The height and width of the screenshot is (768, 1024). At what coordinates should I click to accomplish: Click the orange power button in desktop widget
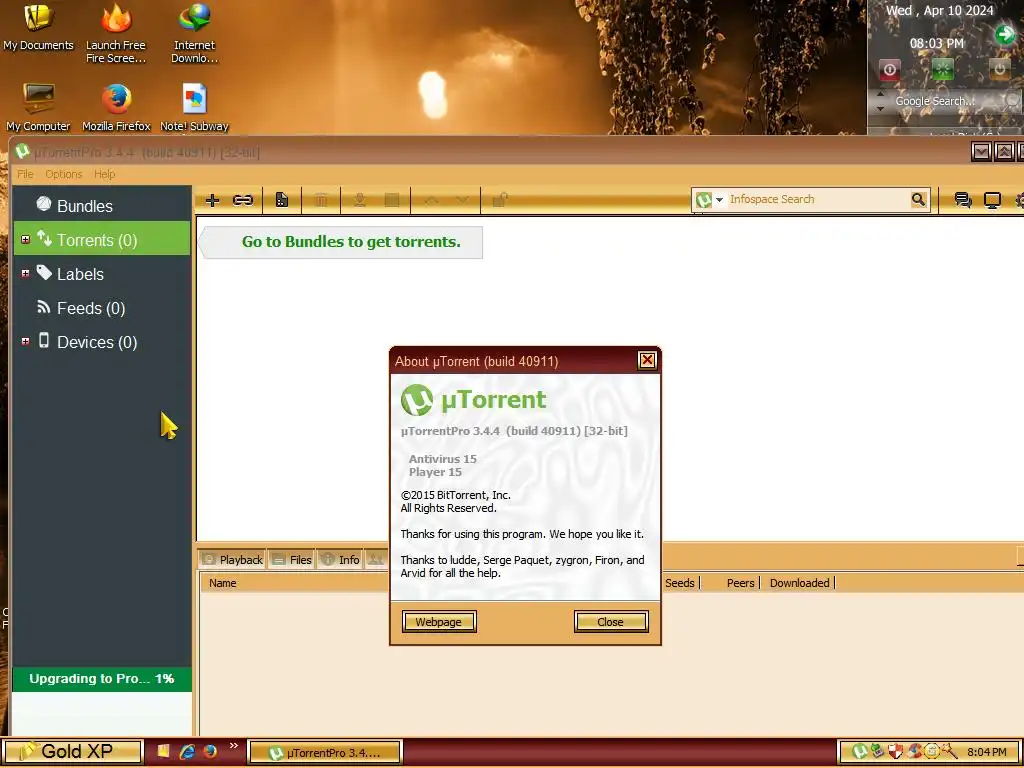tap(999, 69)
